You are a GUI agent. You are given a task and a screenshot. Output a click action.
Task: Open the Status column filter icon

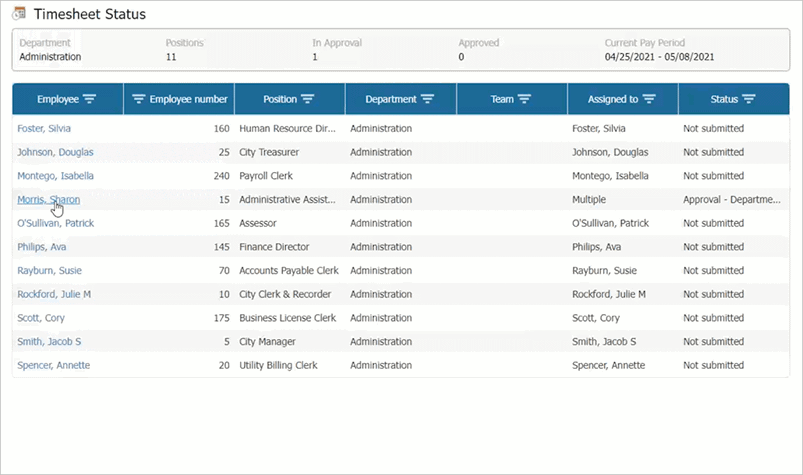(749, 99)
